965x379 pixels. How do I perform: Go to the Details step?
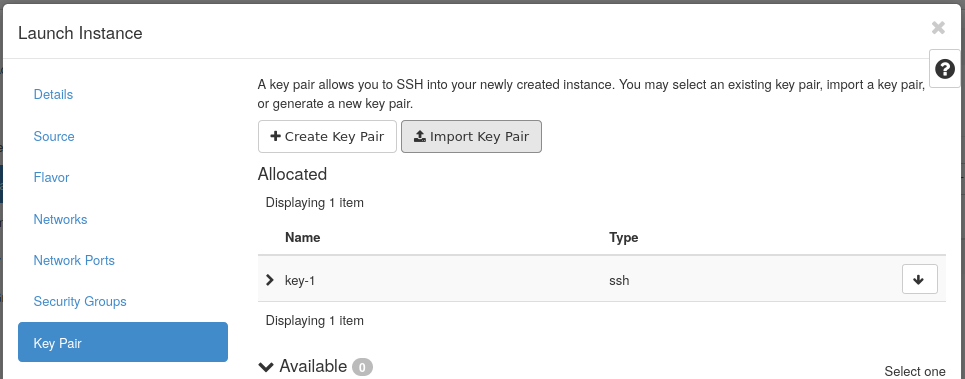tap(54, 95)
